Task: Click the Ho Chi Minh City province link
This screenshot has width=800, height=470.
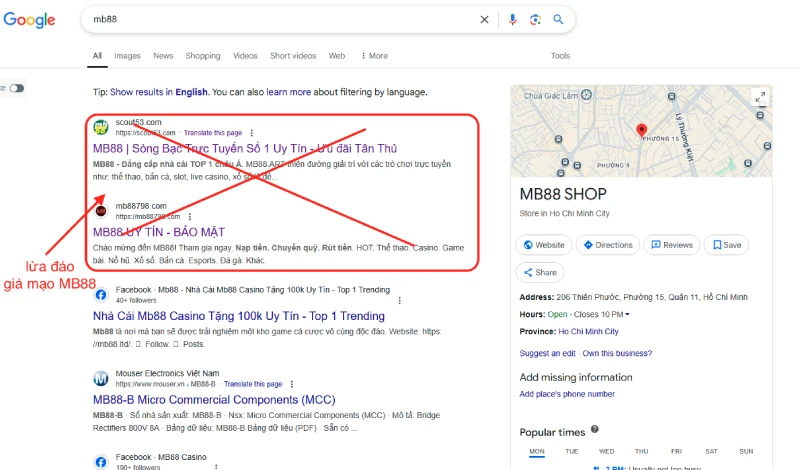Action: [588, 331]
